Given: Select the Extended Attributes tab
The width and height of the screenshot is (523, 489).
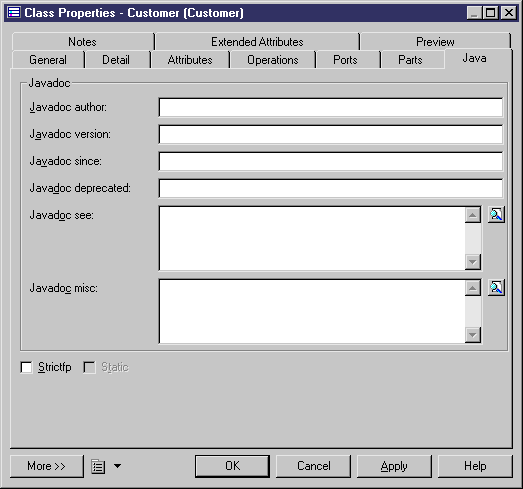Looking at the screenshot, I should [257, 42].
